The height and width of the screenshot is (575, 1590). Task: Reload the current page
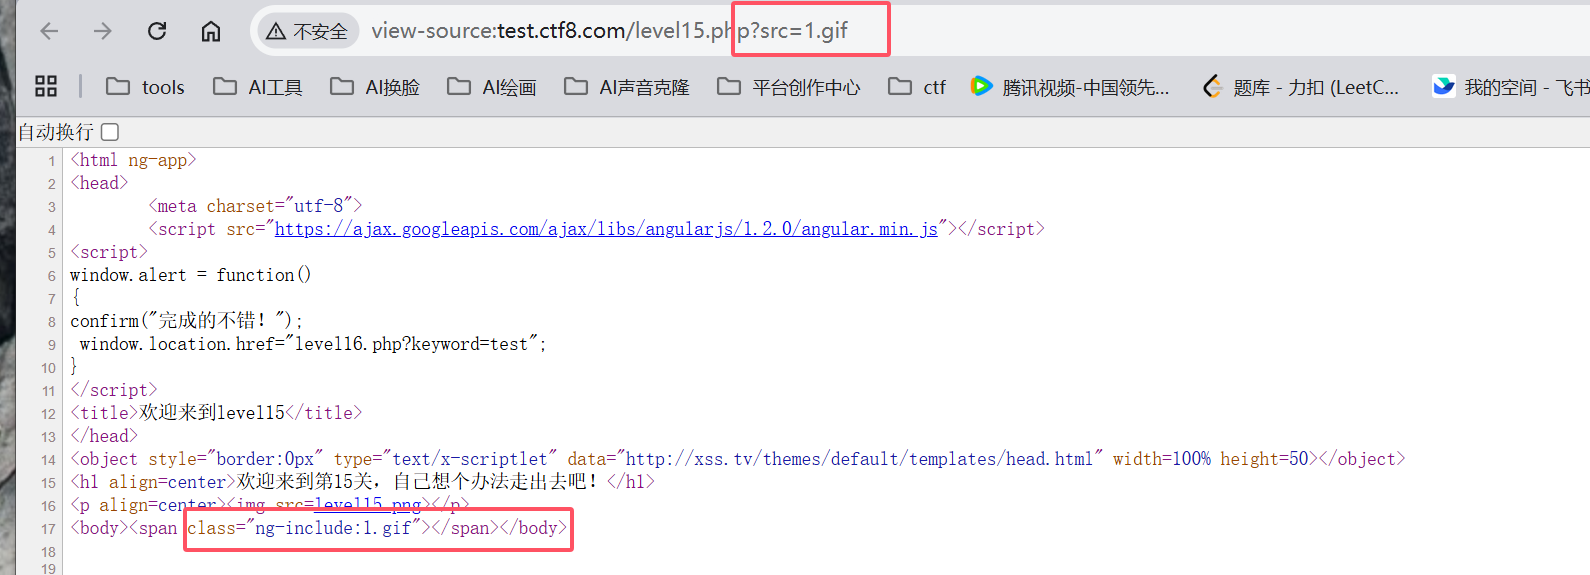pos(157,31)
